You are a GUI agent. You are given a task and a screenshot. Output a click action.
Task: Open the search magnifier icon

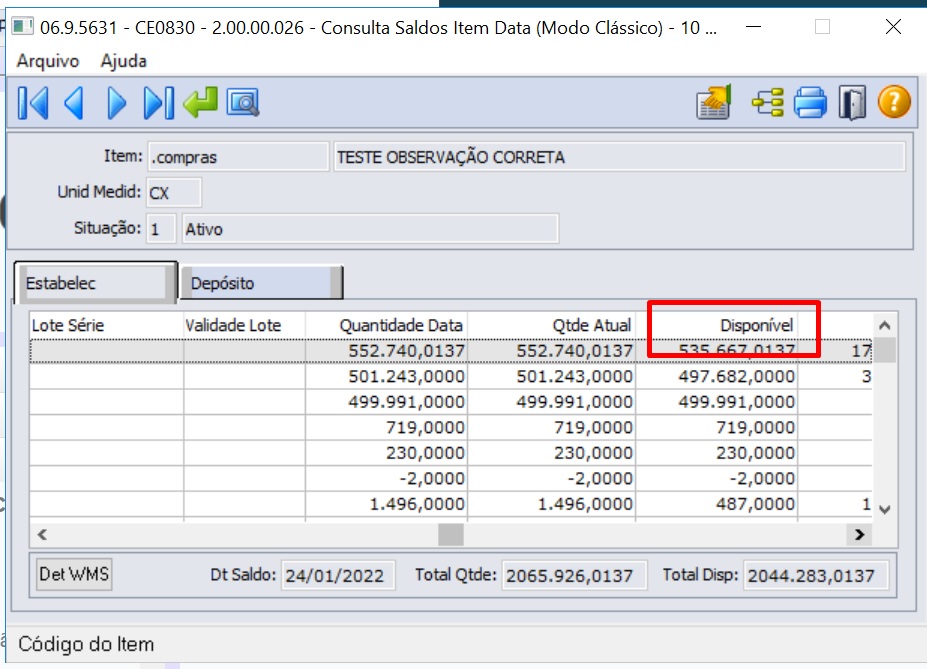pyautogui.click(x=242, y=103)
